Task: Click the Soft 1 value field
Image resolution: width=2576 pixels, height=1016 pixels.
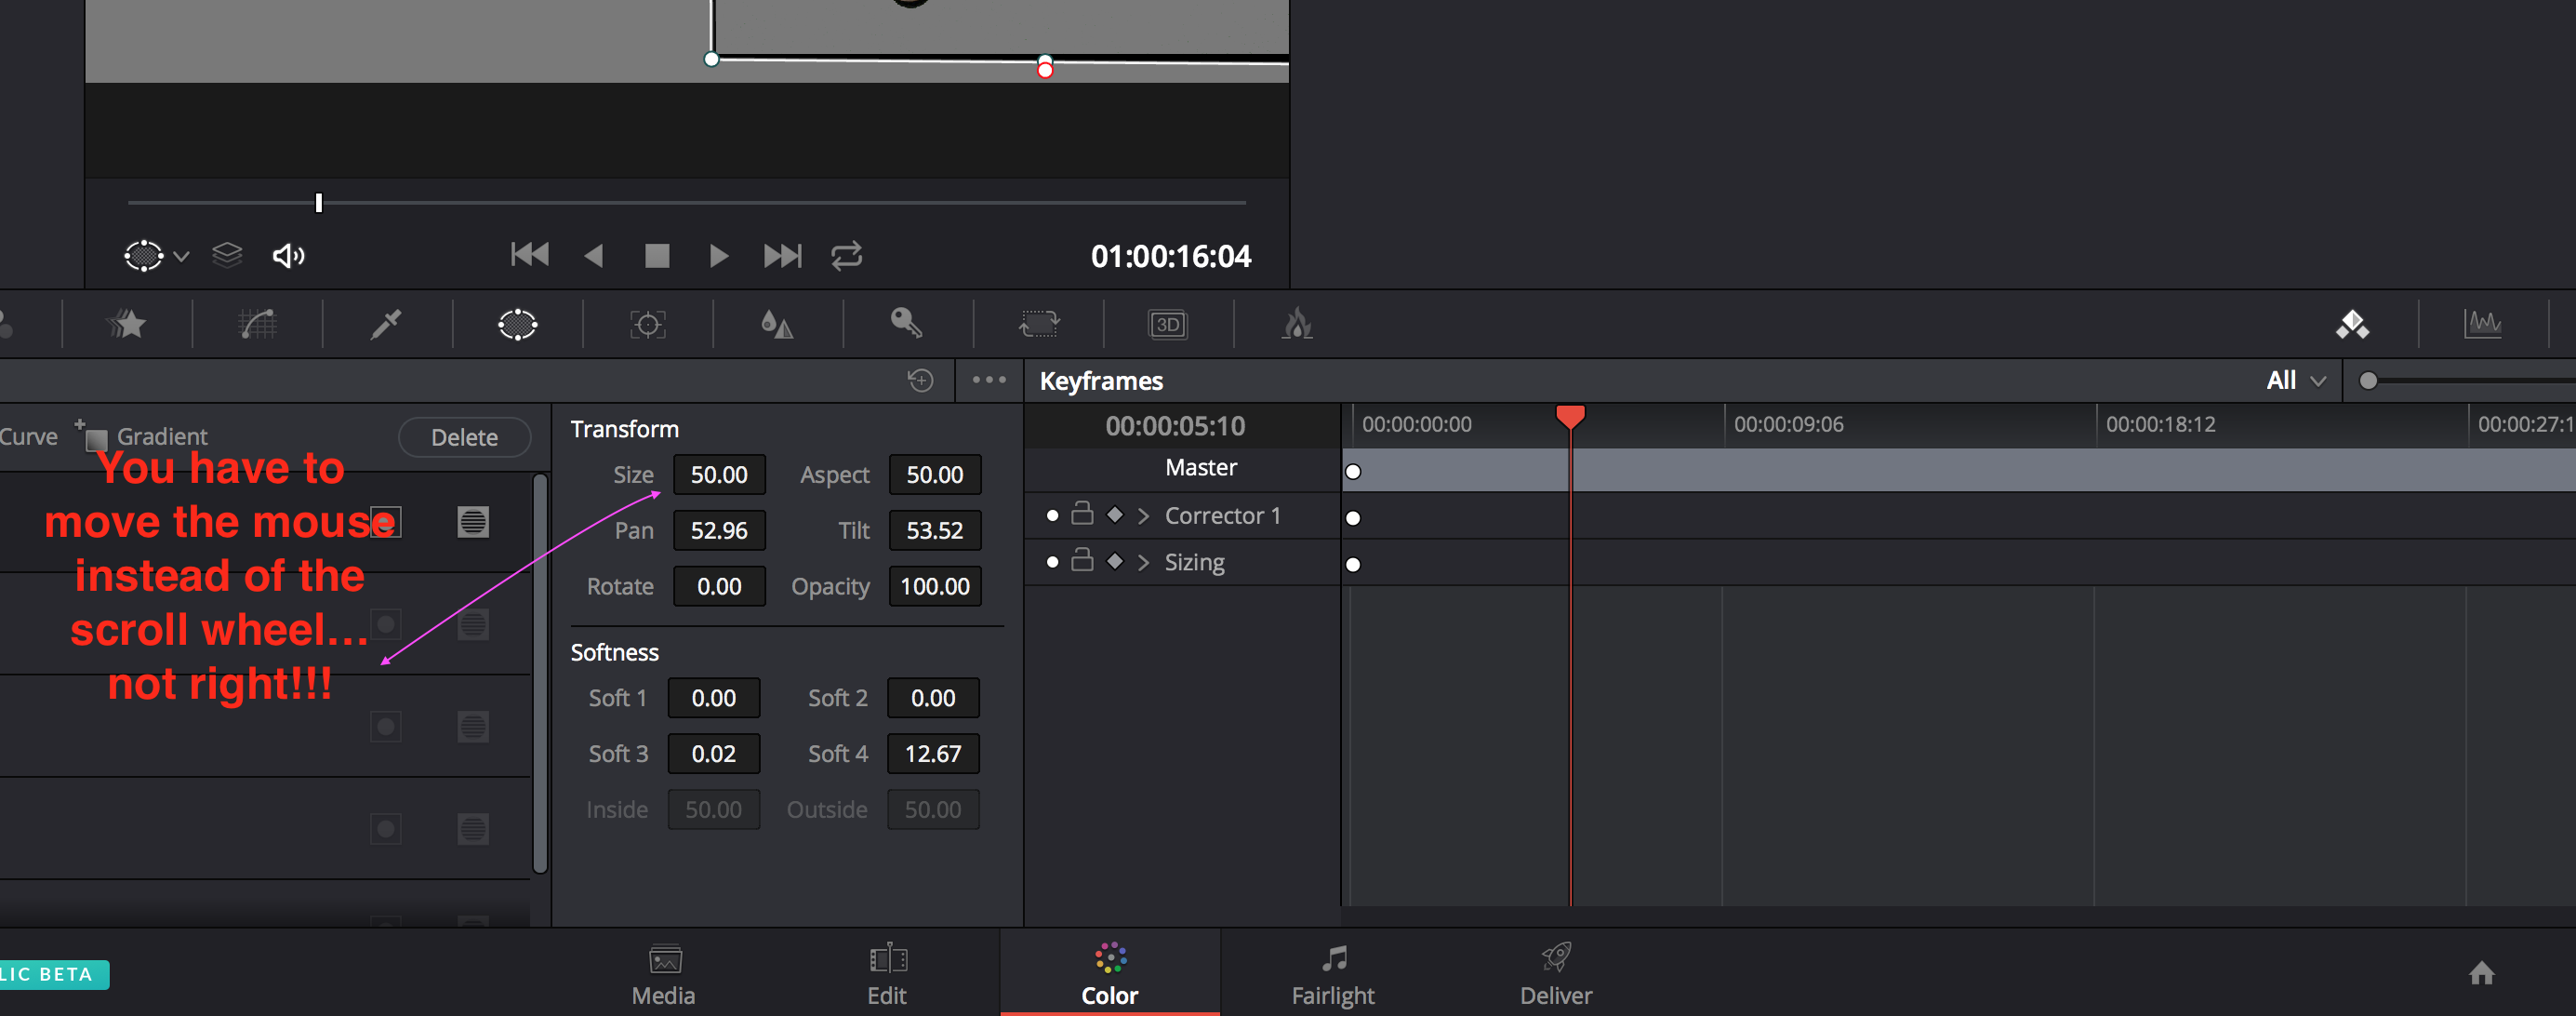Action: tap(714, 698)
